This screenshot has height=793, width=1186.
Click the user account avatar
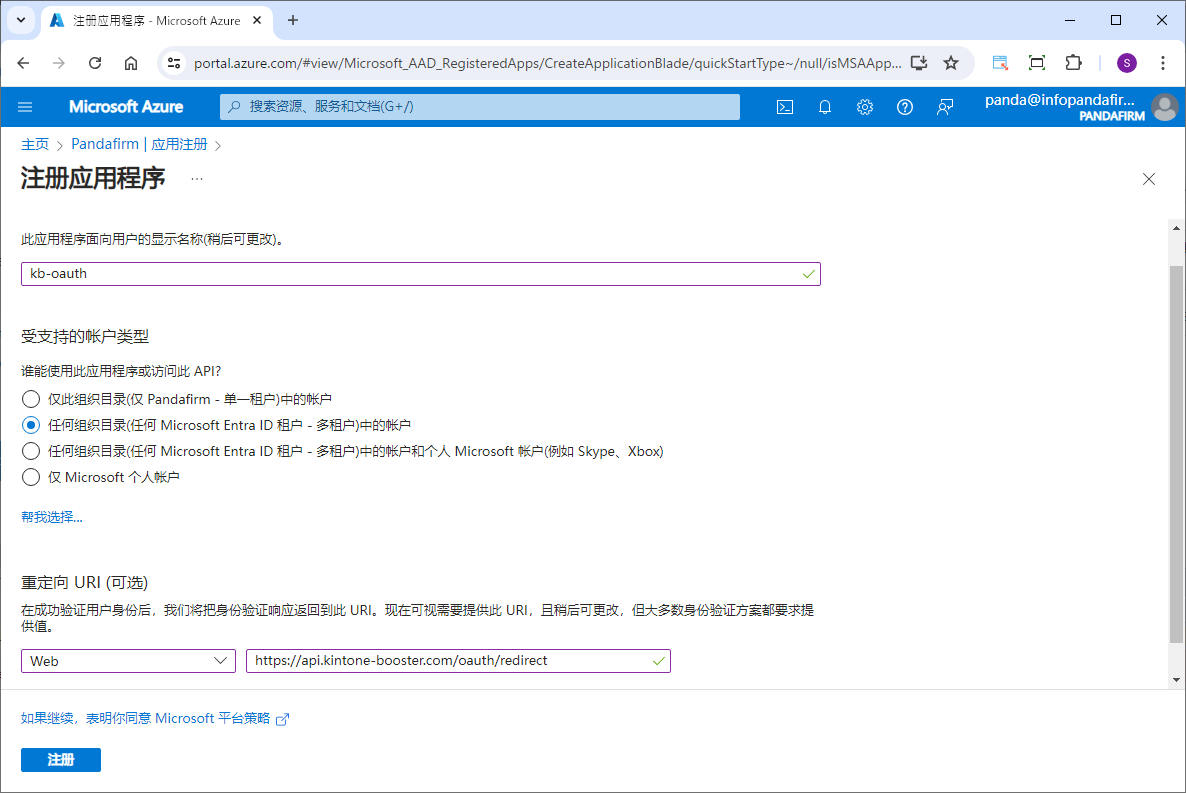point(1164,107)
